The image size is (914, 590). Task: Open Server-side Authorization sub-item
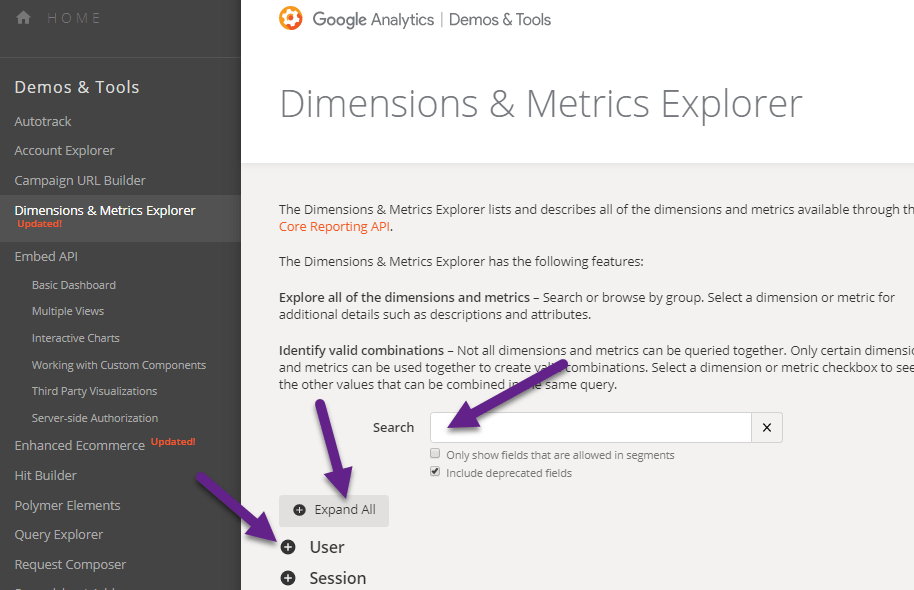tap(95, 418)
